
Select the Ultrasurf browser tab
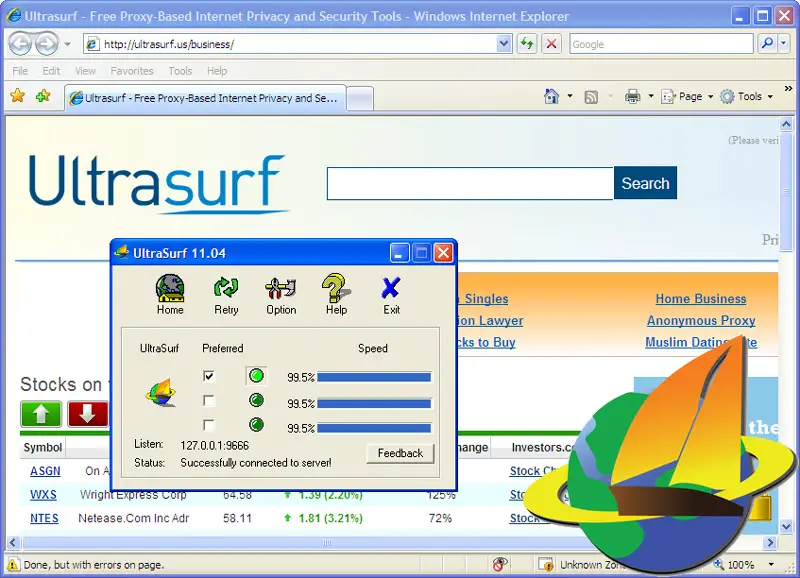click(x=206, y=98)
